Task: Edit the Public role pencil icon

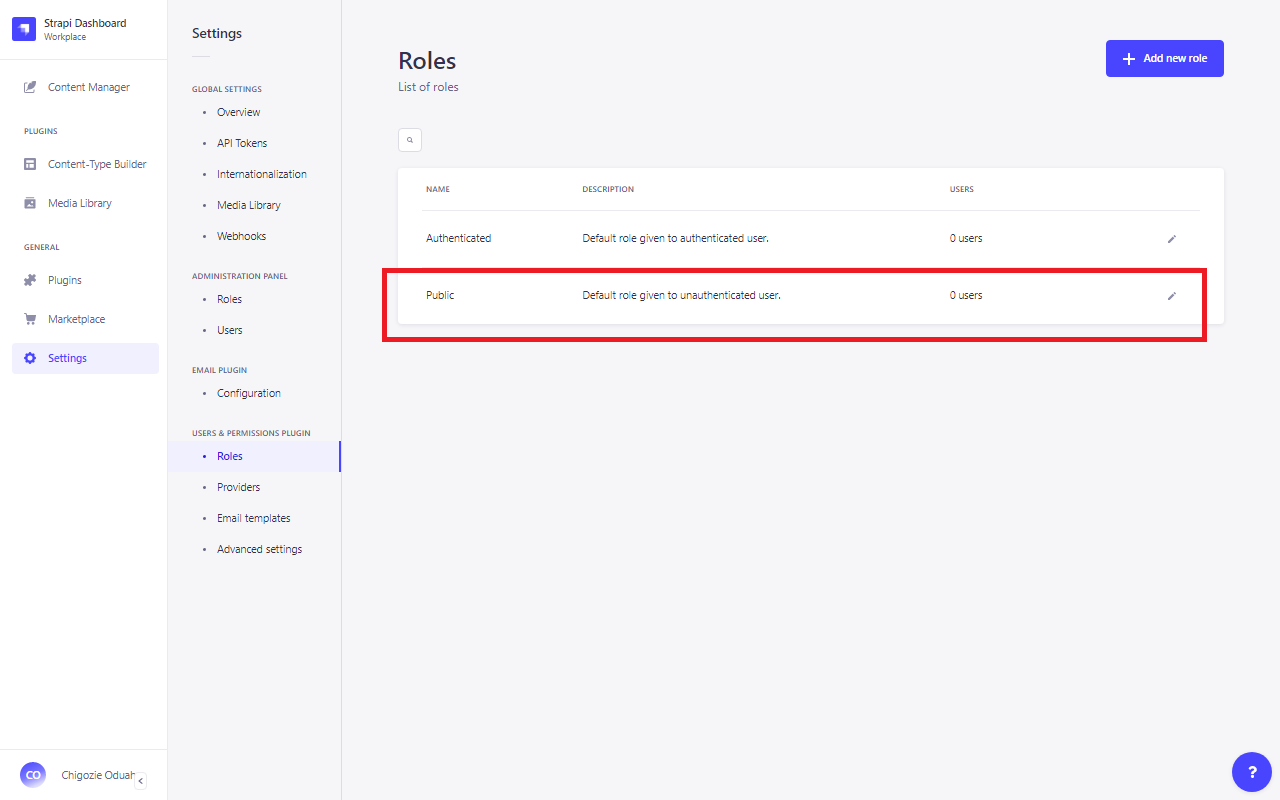Action: 1172,296
